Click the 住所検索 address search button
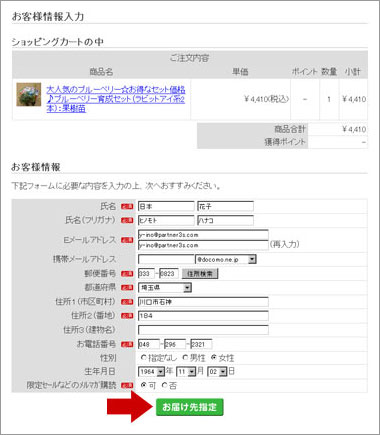Viewport: 380px width, 435px height. tap(200, 274)
